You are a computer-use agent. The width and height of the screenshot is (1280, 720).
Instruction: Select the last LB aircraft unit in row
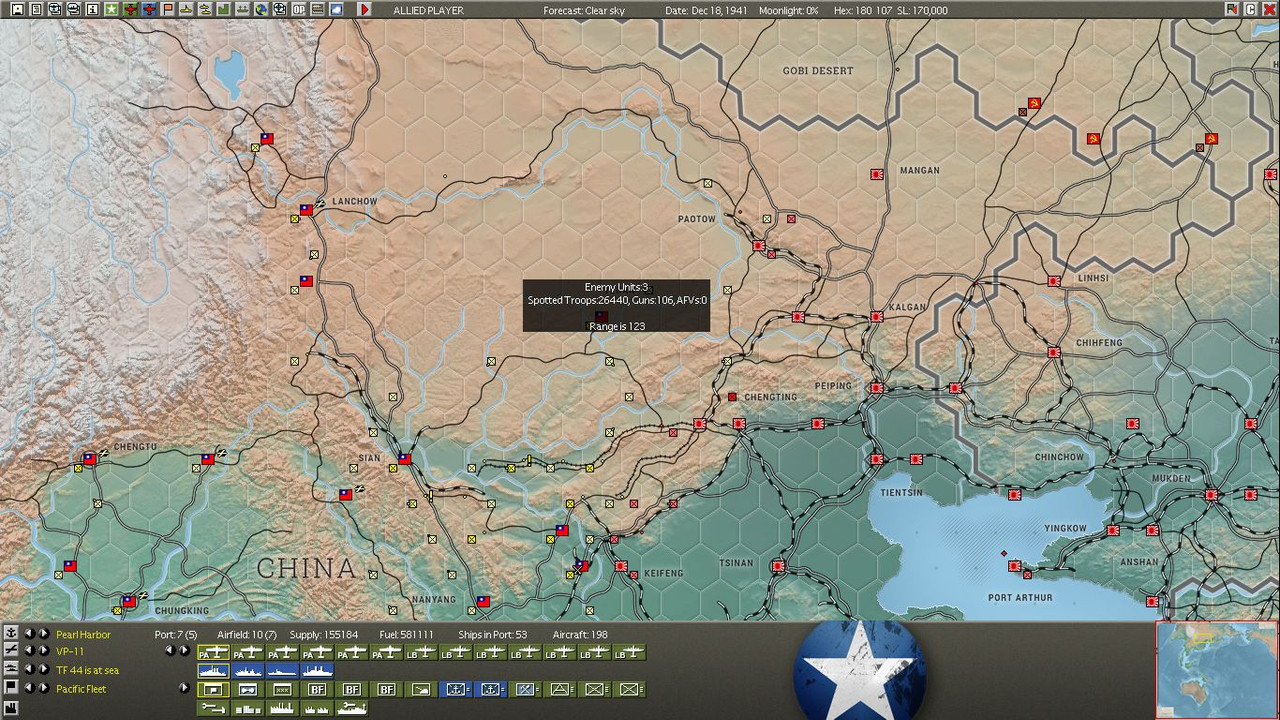click(x=629, y=652)
